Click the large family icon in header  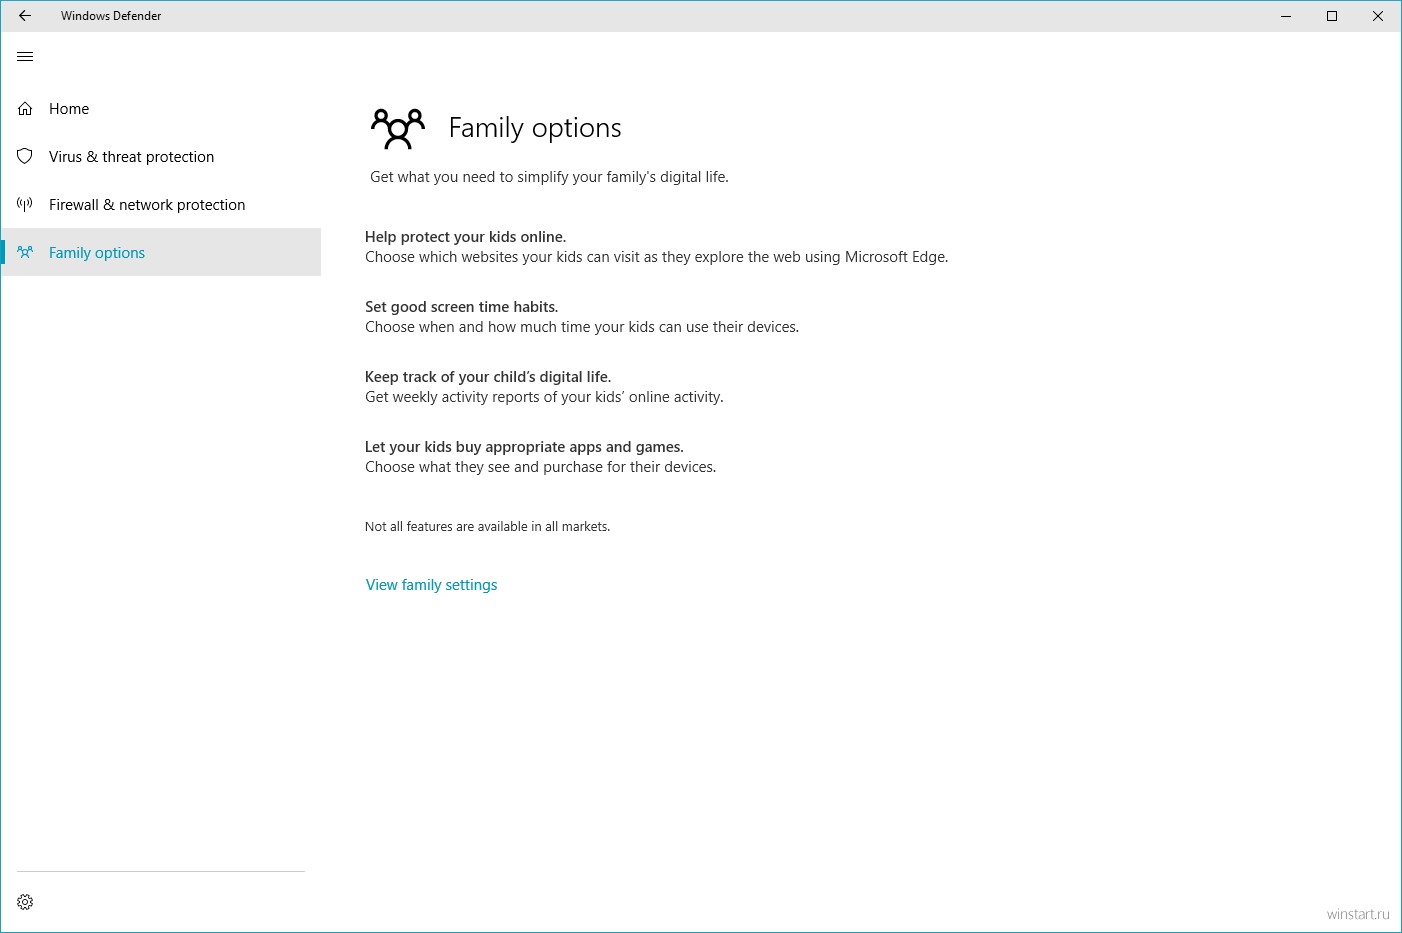(x=397, y=128)
